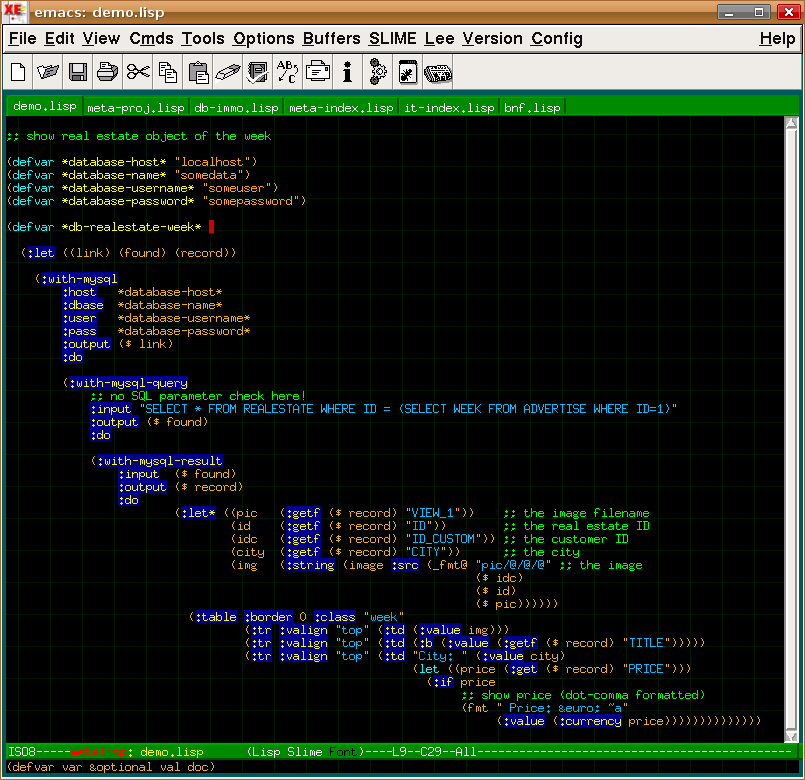Start compile with the gears icon

tap(378, 72)
